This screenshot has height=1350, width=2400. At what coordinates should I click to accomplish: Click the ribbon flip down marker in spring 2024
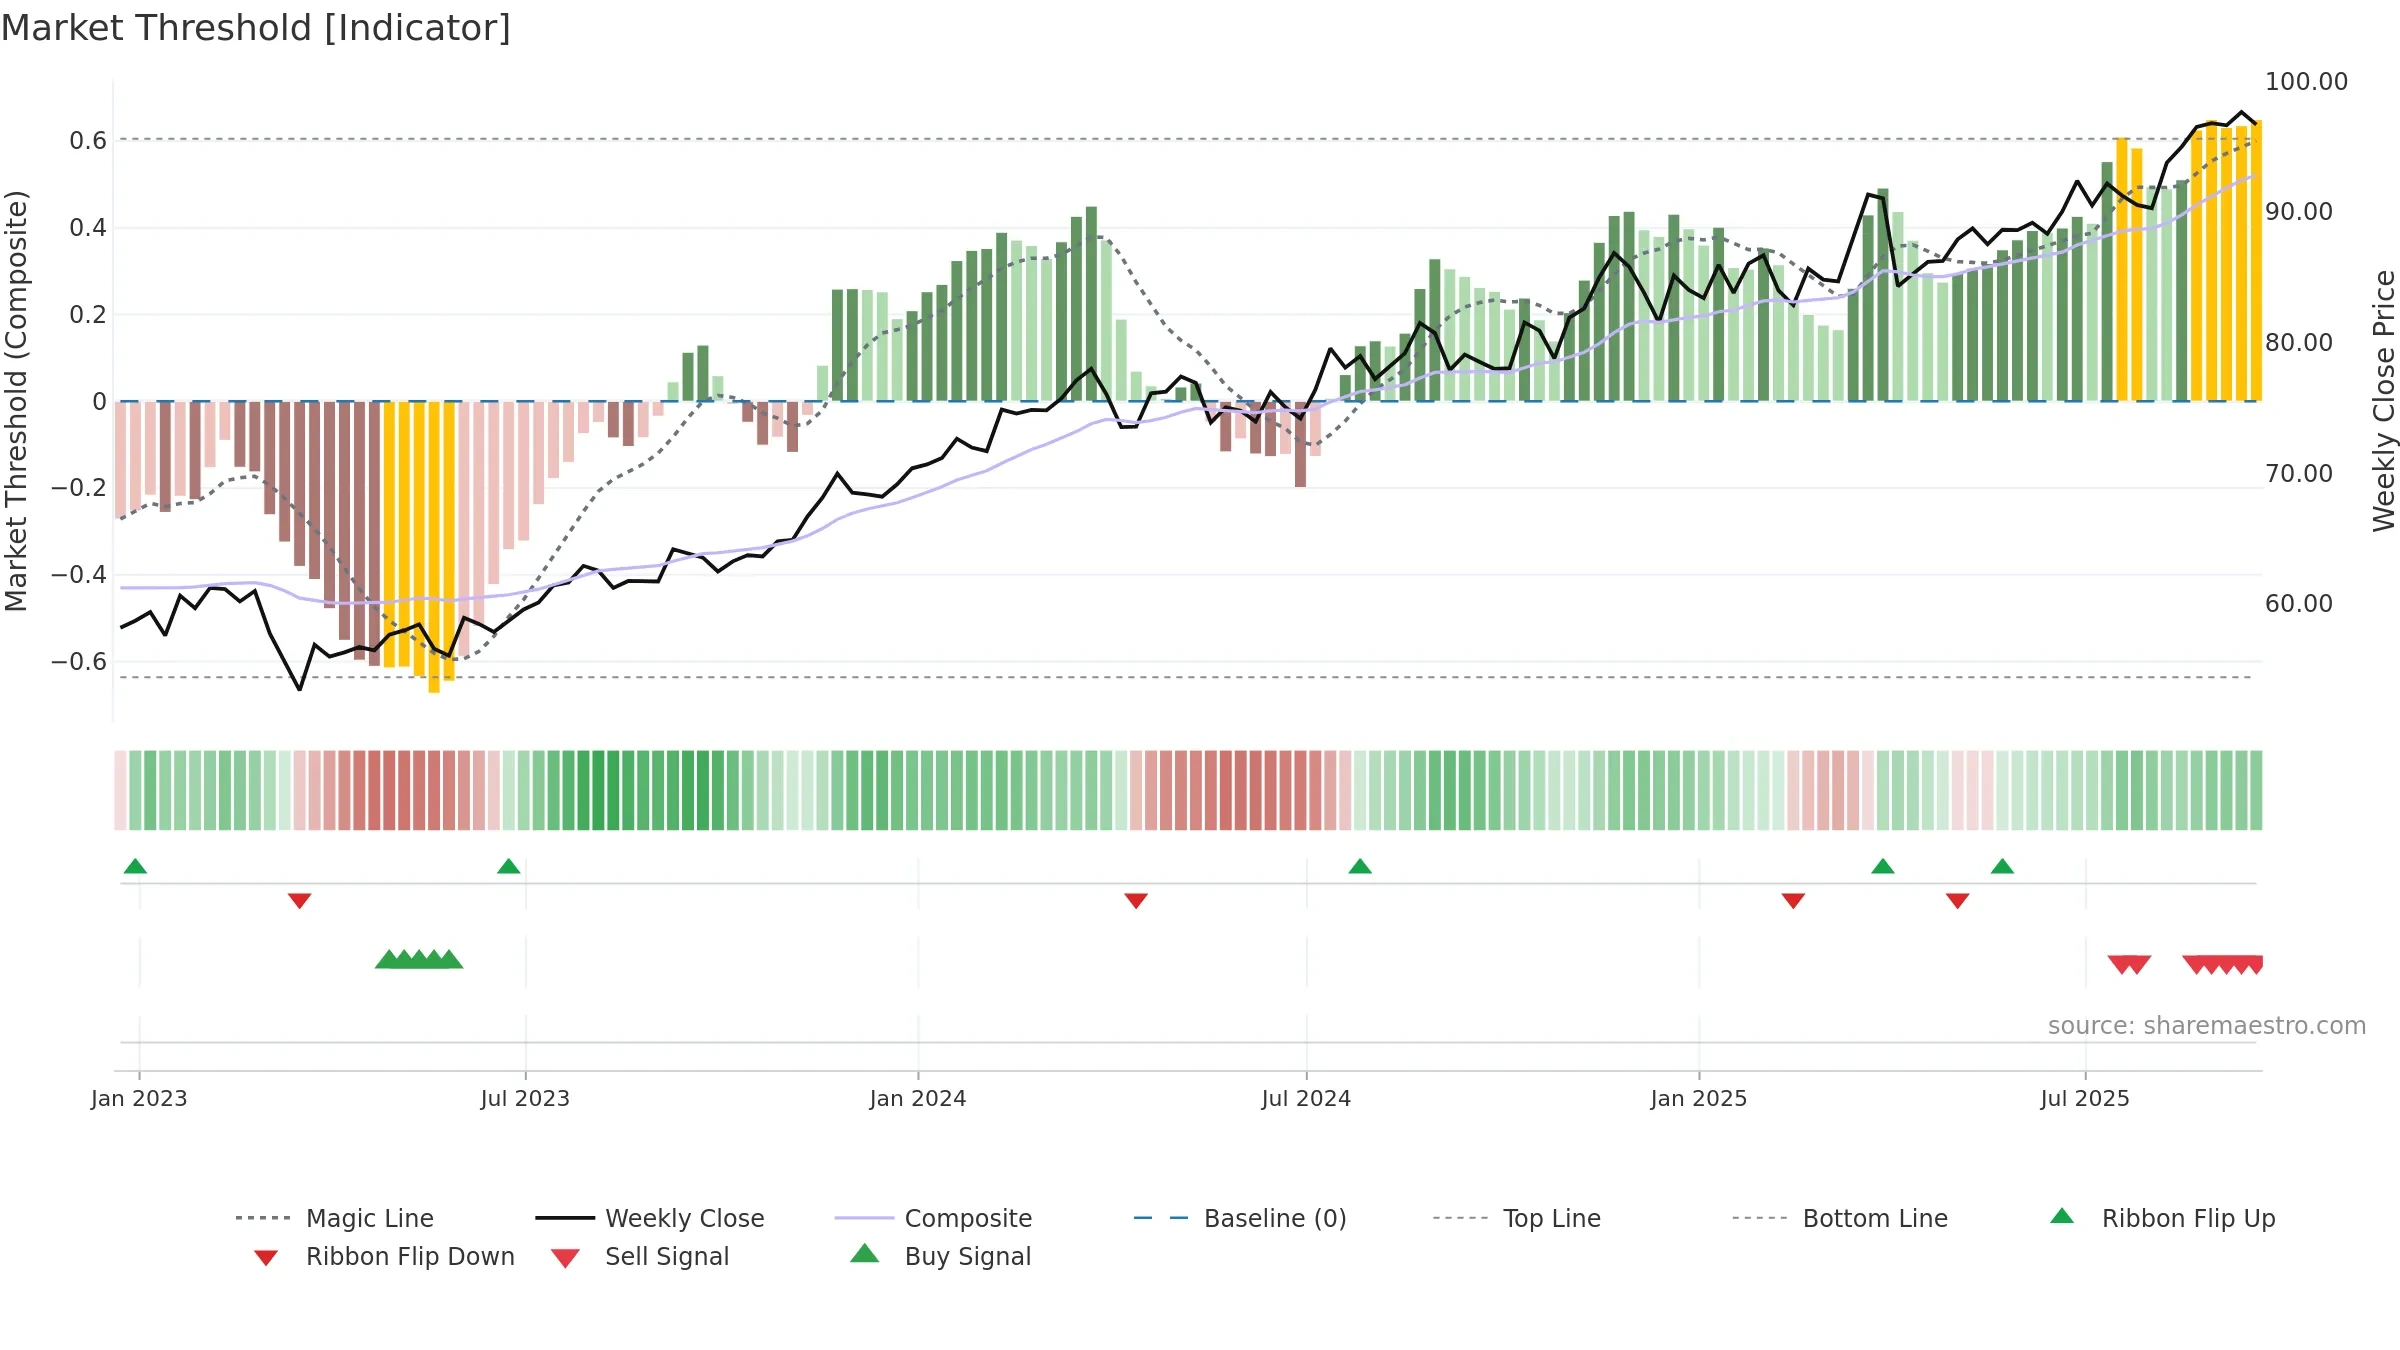coord(1136,901)
